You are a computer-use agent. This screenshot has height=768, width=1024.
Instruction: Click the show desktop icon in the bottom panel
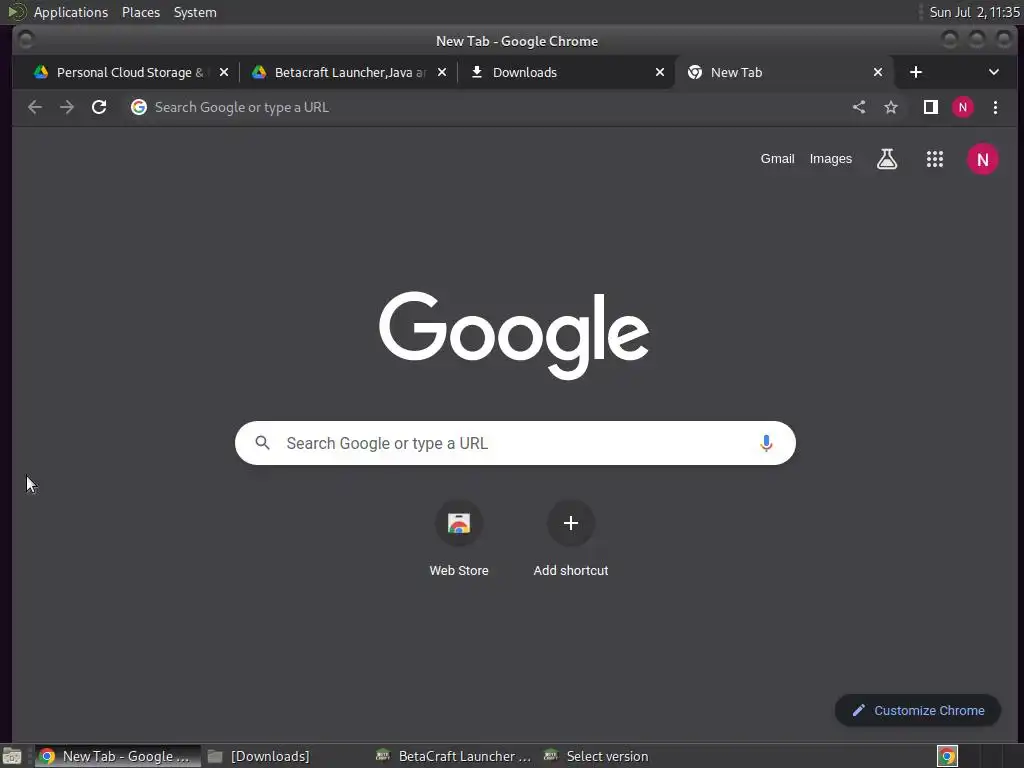coord(11,756)
